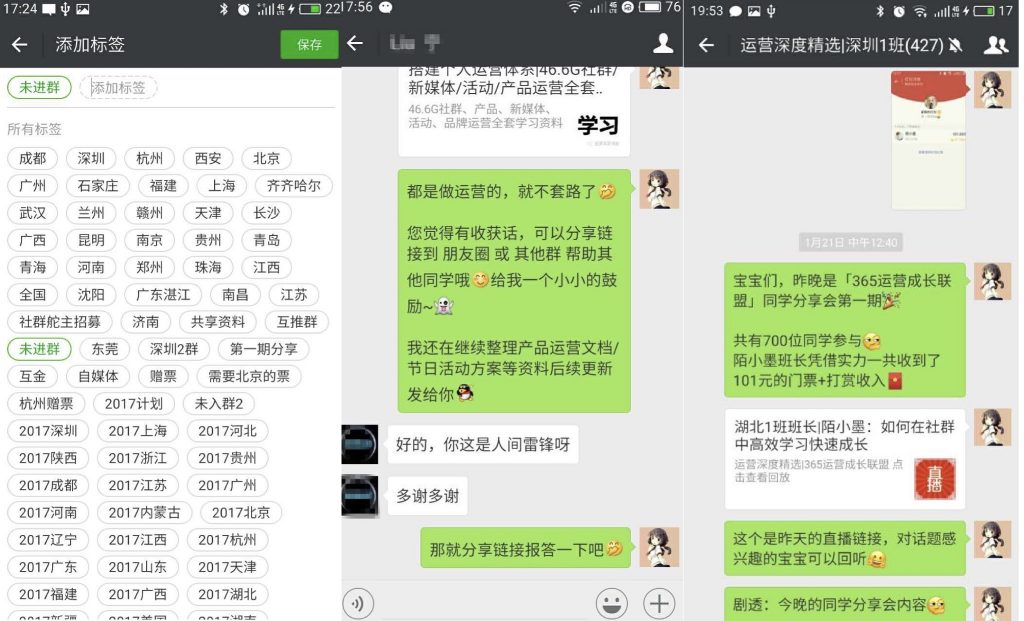
Task: Select the 齐齐哈尔 tag
Action: point(294,186)
